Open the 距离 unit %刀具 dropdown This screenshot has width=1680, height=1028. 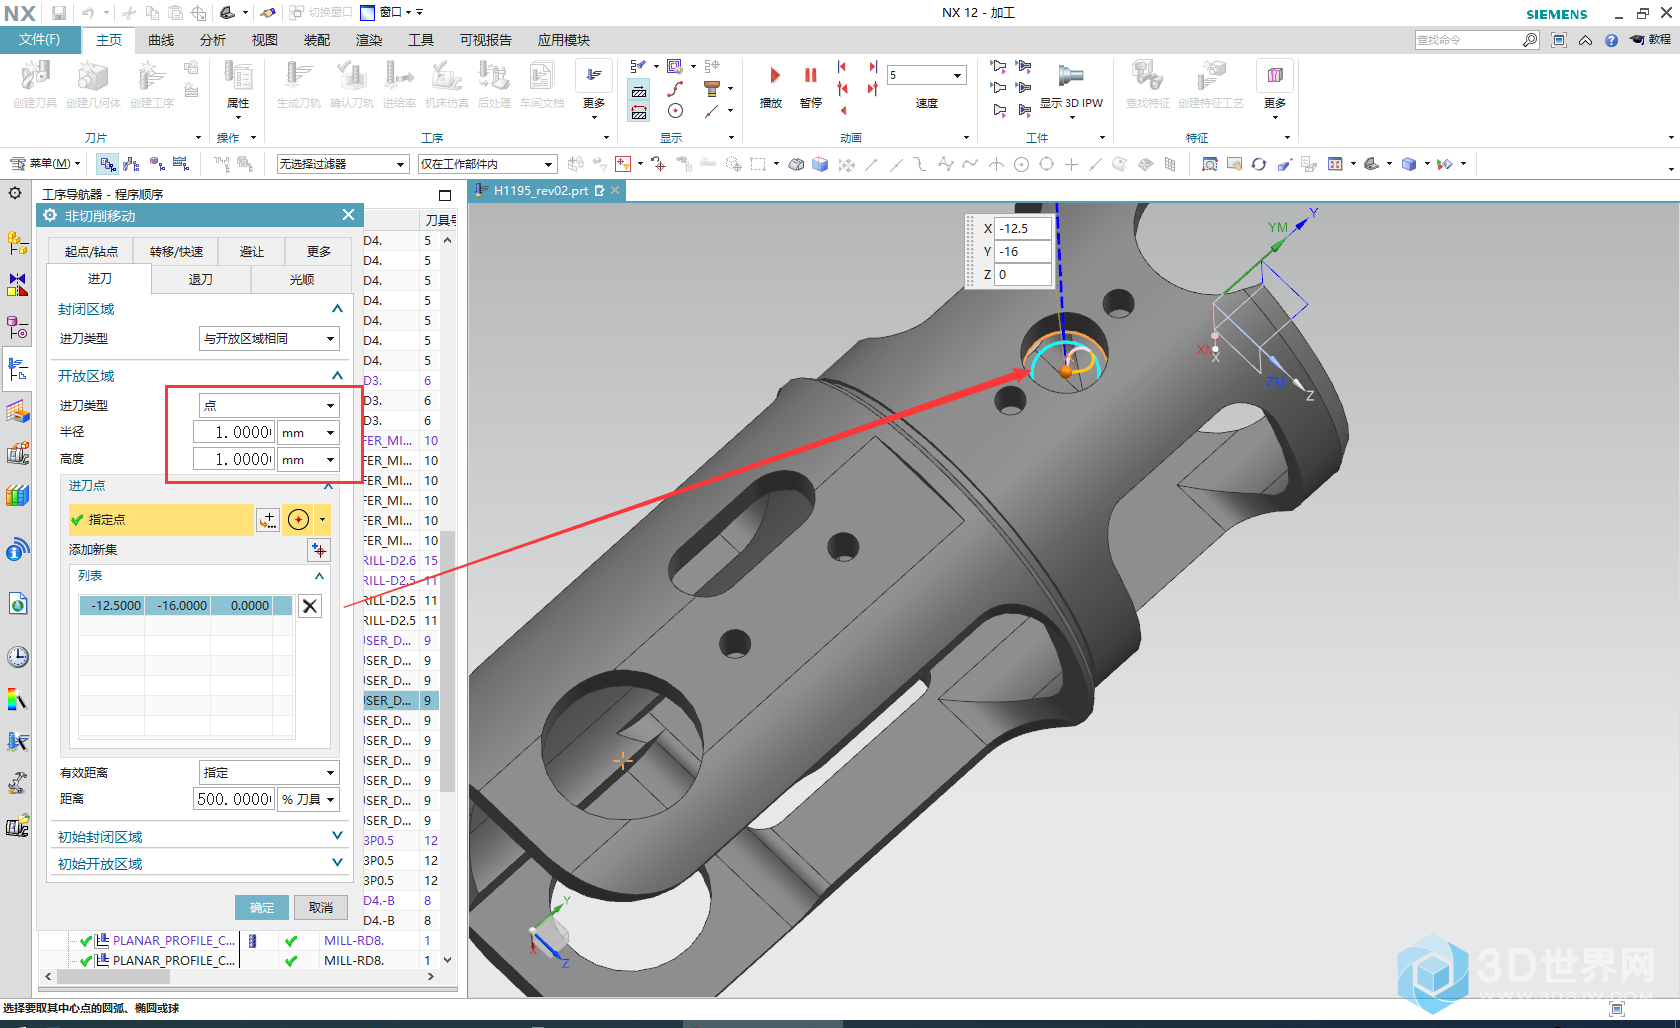308,800
